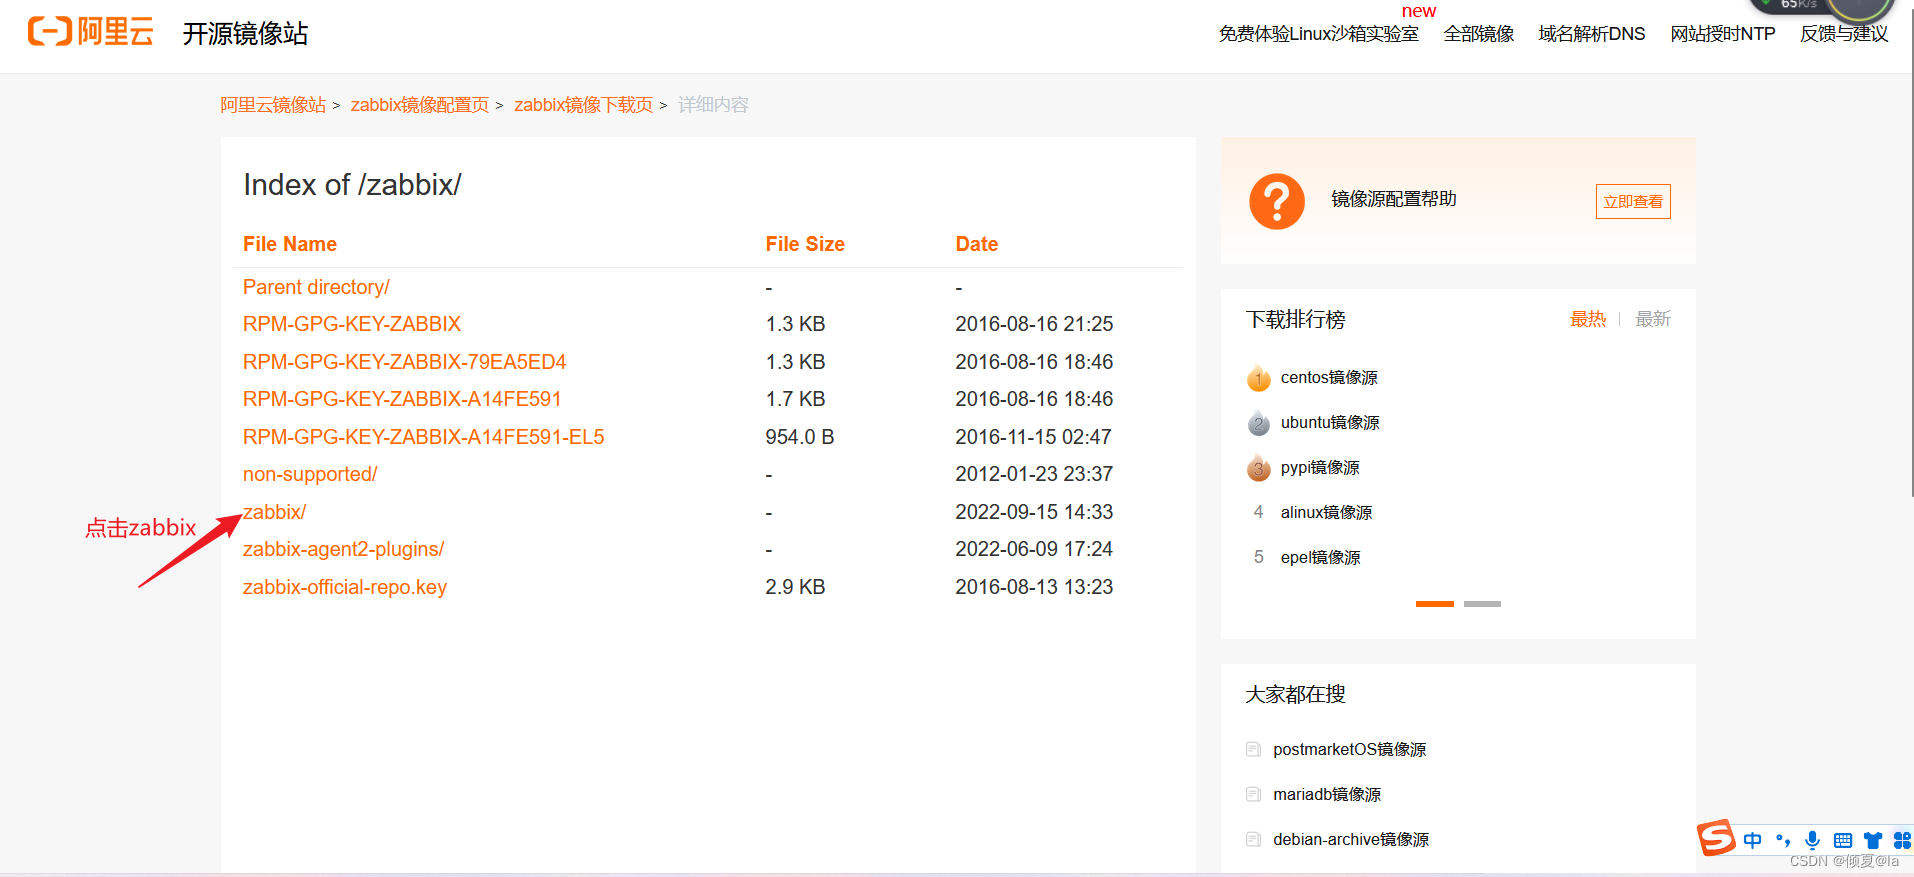Viewport: 1914px width, 877px height.
Task: Switch ranking to 最新 tab
Action: pos(1653,319)
